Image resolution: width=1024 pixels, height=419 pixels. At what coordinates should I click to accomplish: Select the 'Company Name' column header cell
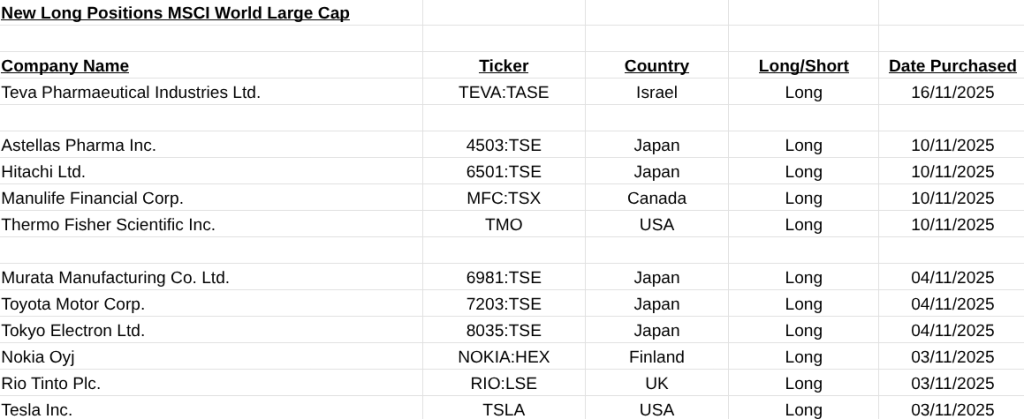65,66
